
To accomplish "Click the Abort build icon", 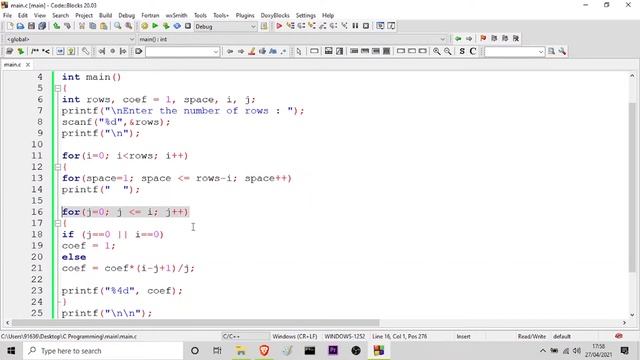I will tap(188, 26).
